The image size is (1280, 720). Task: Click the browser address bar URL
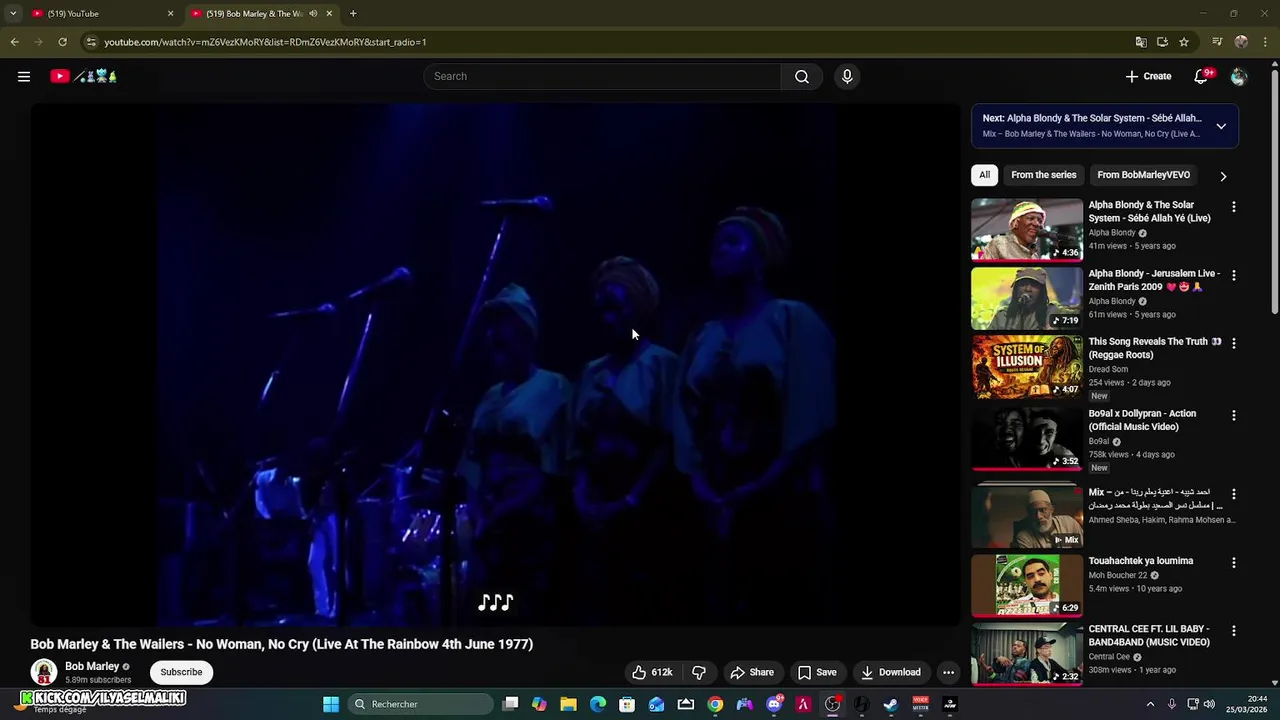(x=265, y=42)
